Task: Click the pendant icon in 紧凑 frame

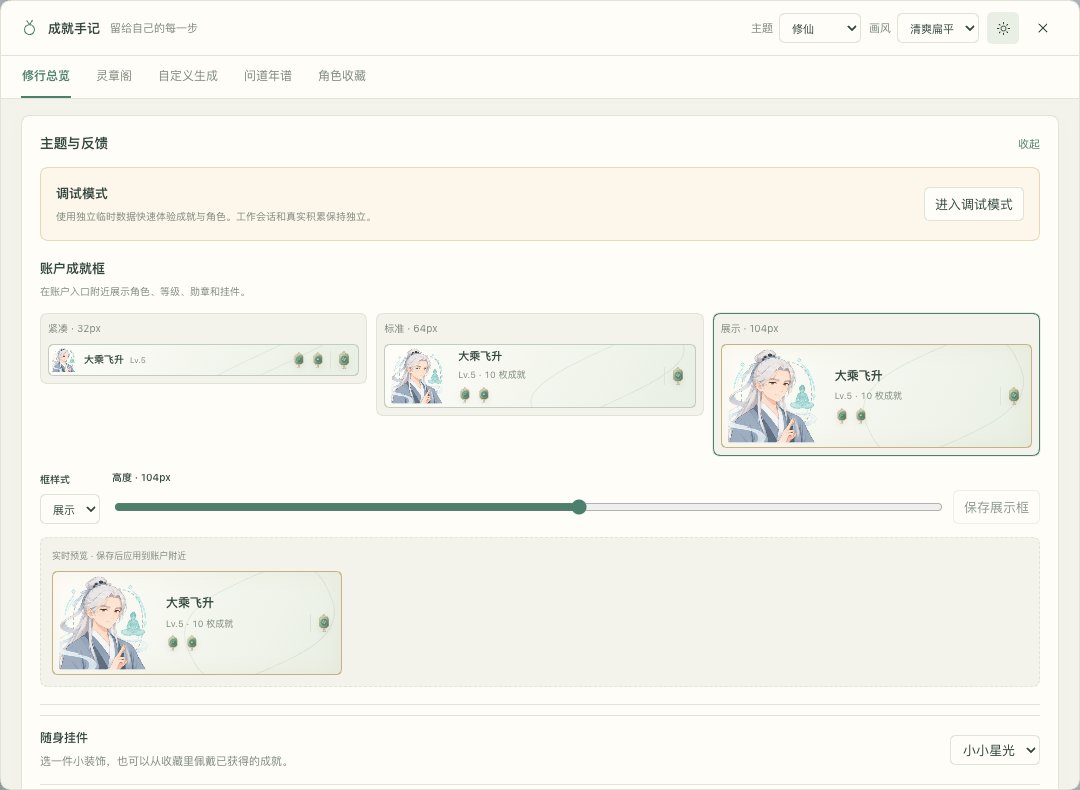Action: click(344, 360)
